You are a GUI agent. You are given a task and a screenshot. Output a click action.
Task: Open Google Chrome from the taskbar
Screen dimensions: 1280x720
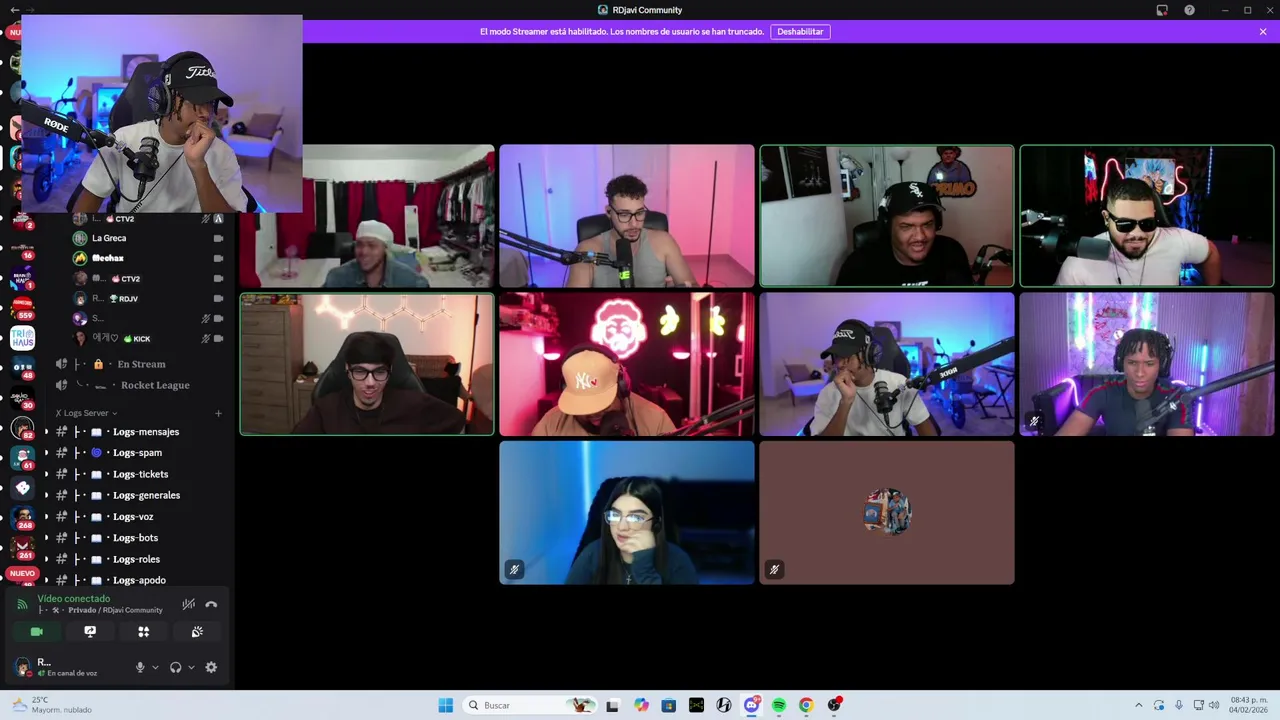pyautogui.click(x=806, y=705)
